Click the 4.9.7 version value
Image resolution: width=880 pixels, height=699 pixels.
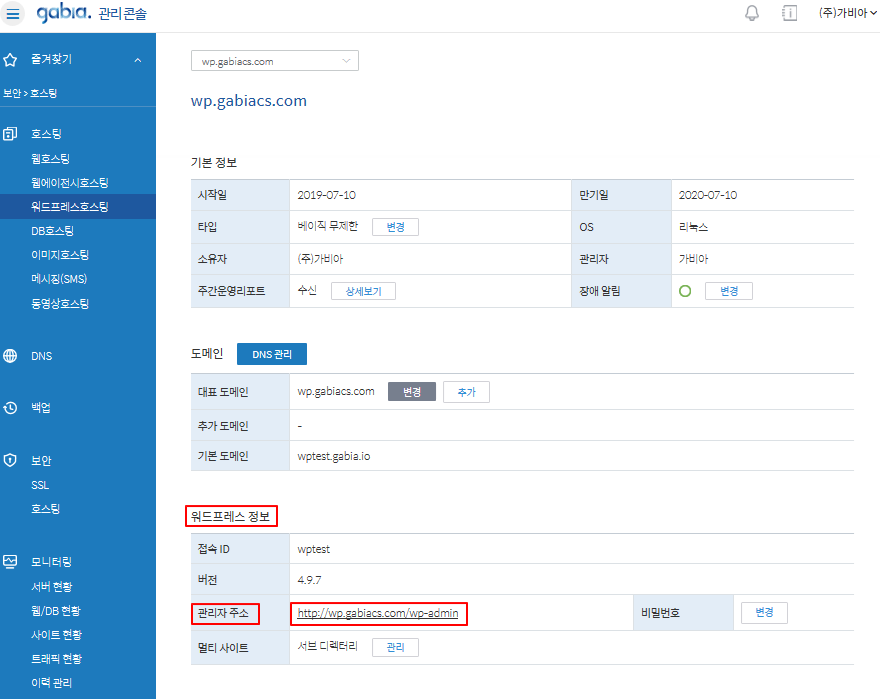pos(309,580)
